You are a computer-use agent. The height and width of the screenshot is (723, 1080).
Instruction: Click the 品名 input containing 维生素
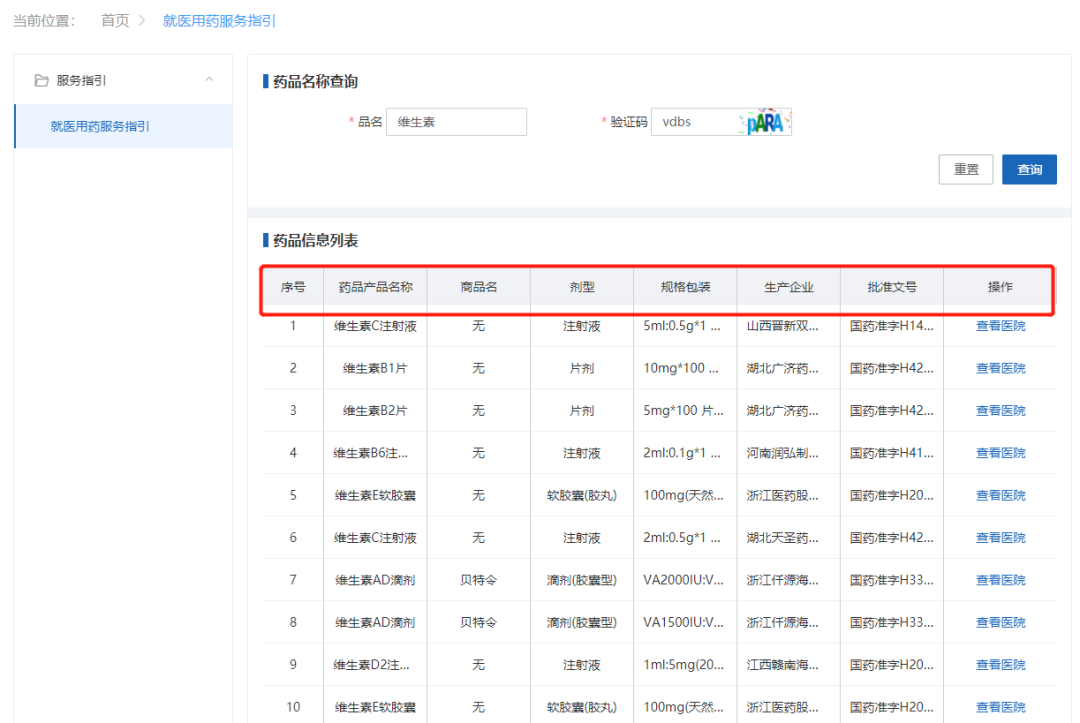(456, 121)
